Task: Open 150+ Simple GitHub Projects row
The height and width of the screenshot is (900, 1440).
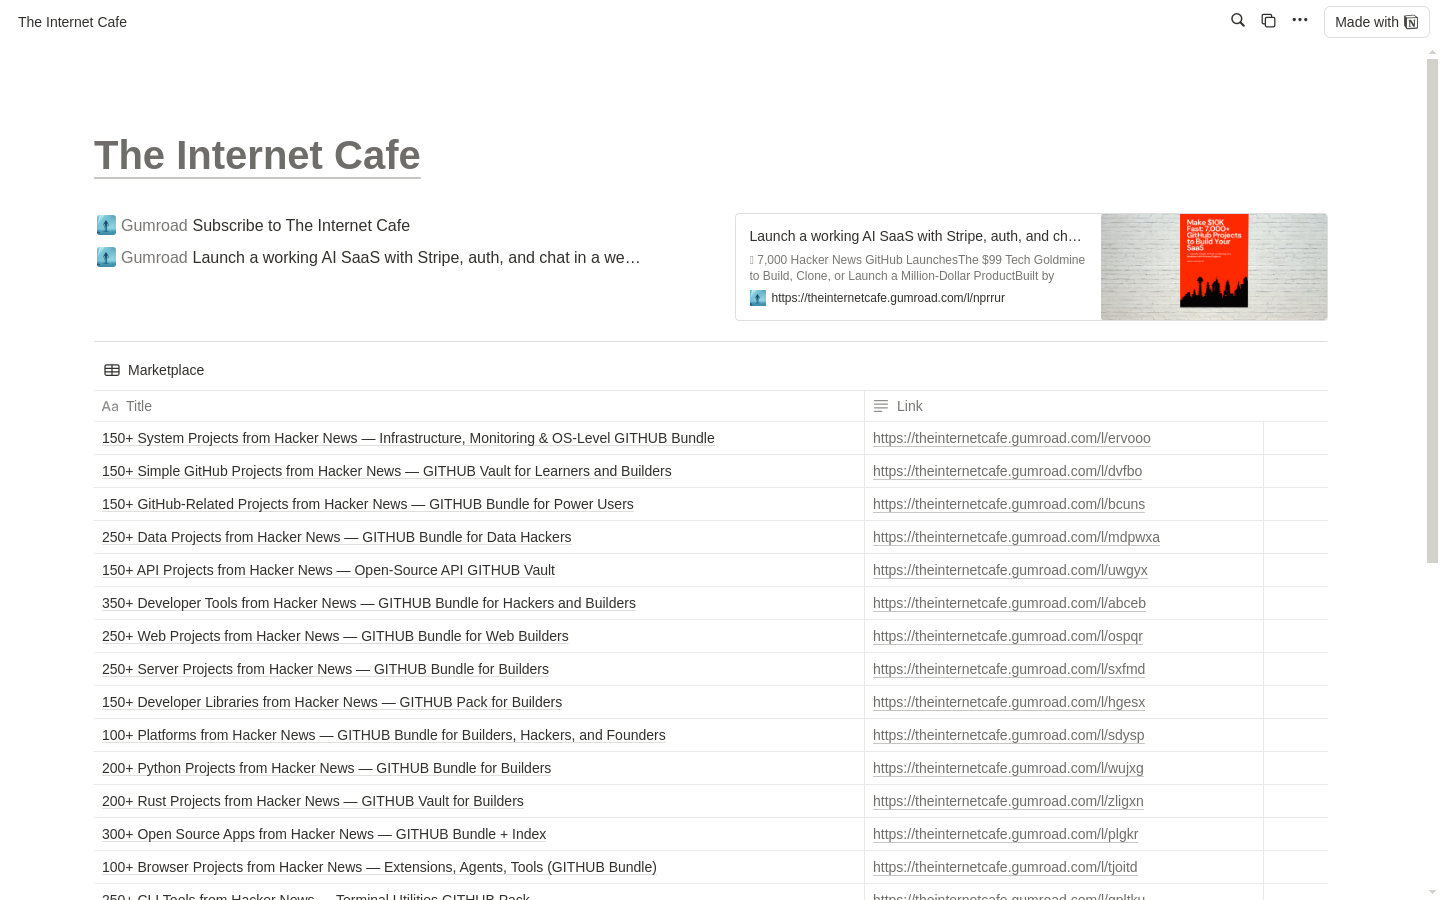Action: tap(387, 471)
